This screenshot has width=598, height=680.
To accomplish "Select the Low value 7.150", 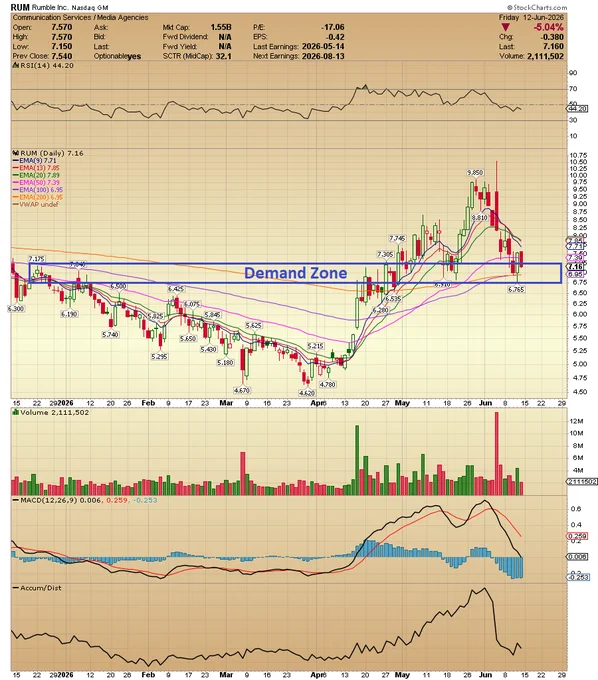I will (x=62, y=46).
